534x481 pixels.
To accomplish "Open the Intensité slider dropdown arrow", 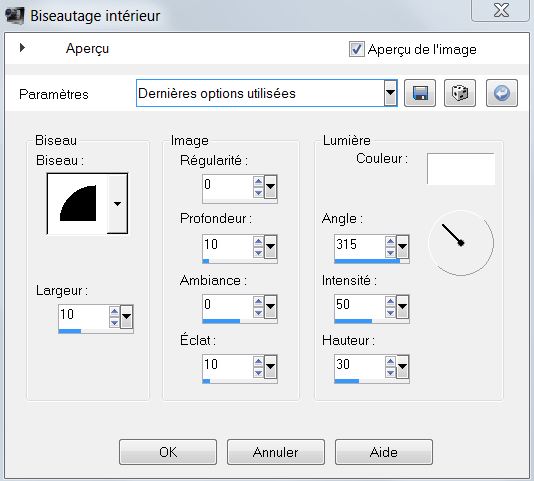I will 403,306.
